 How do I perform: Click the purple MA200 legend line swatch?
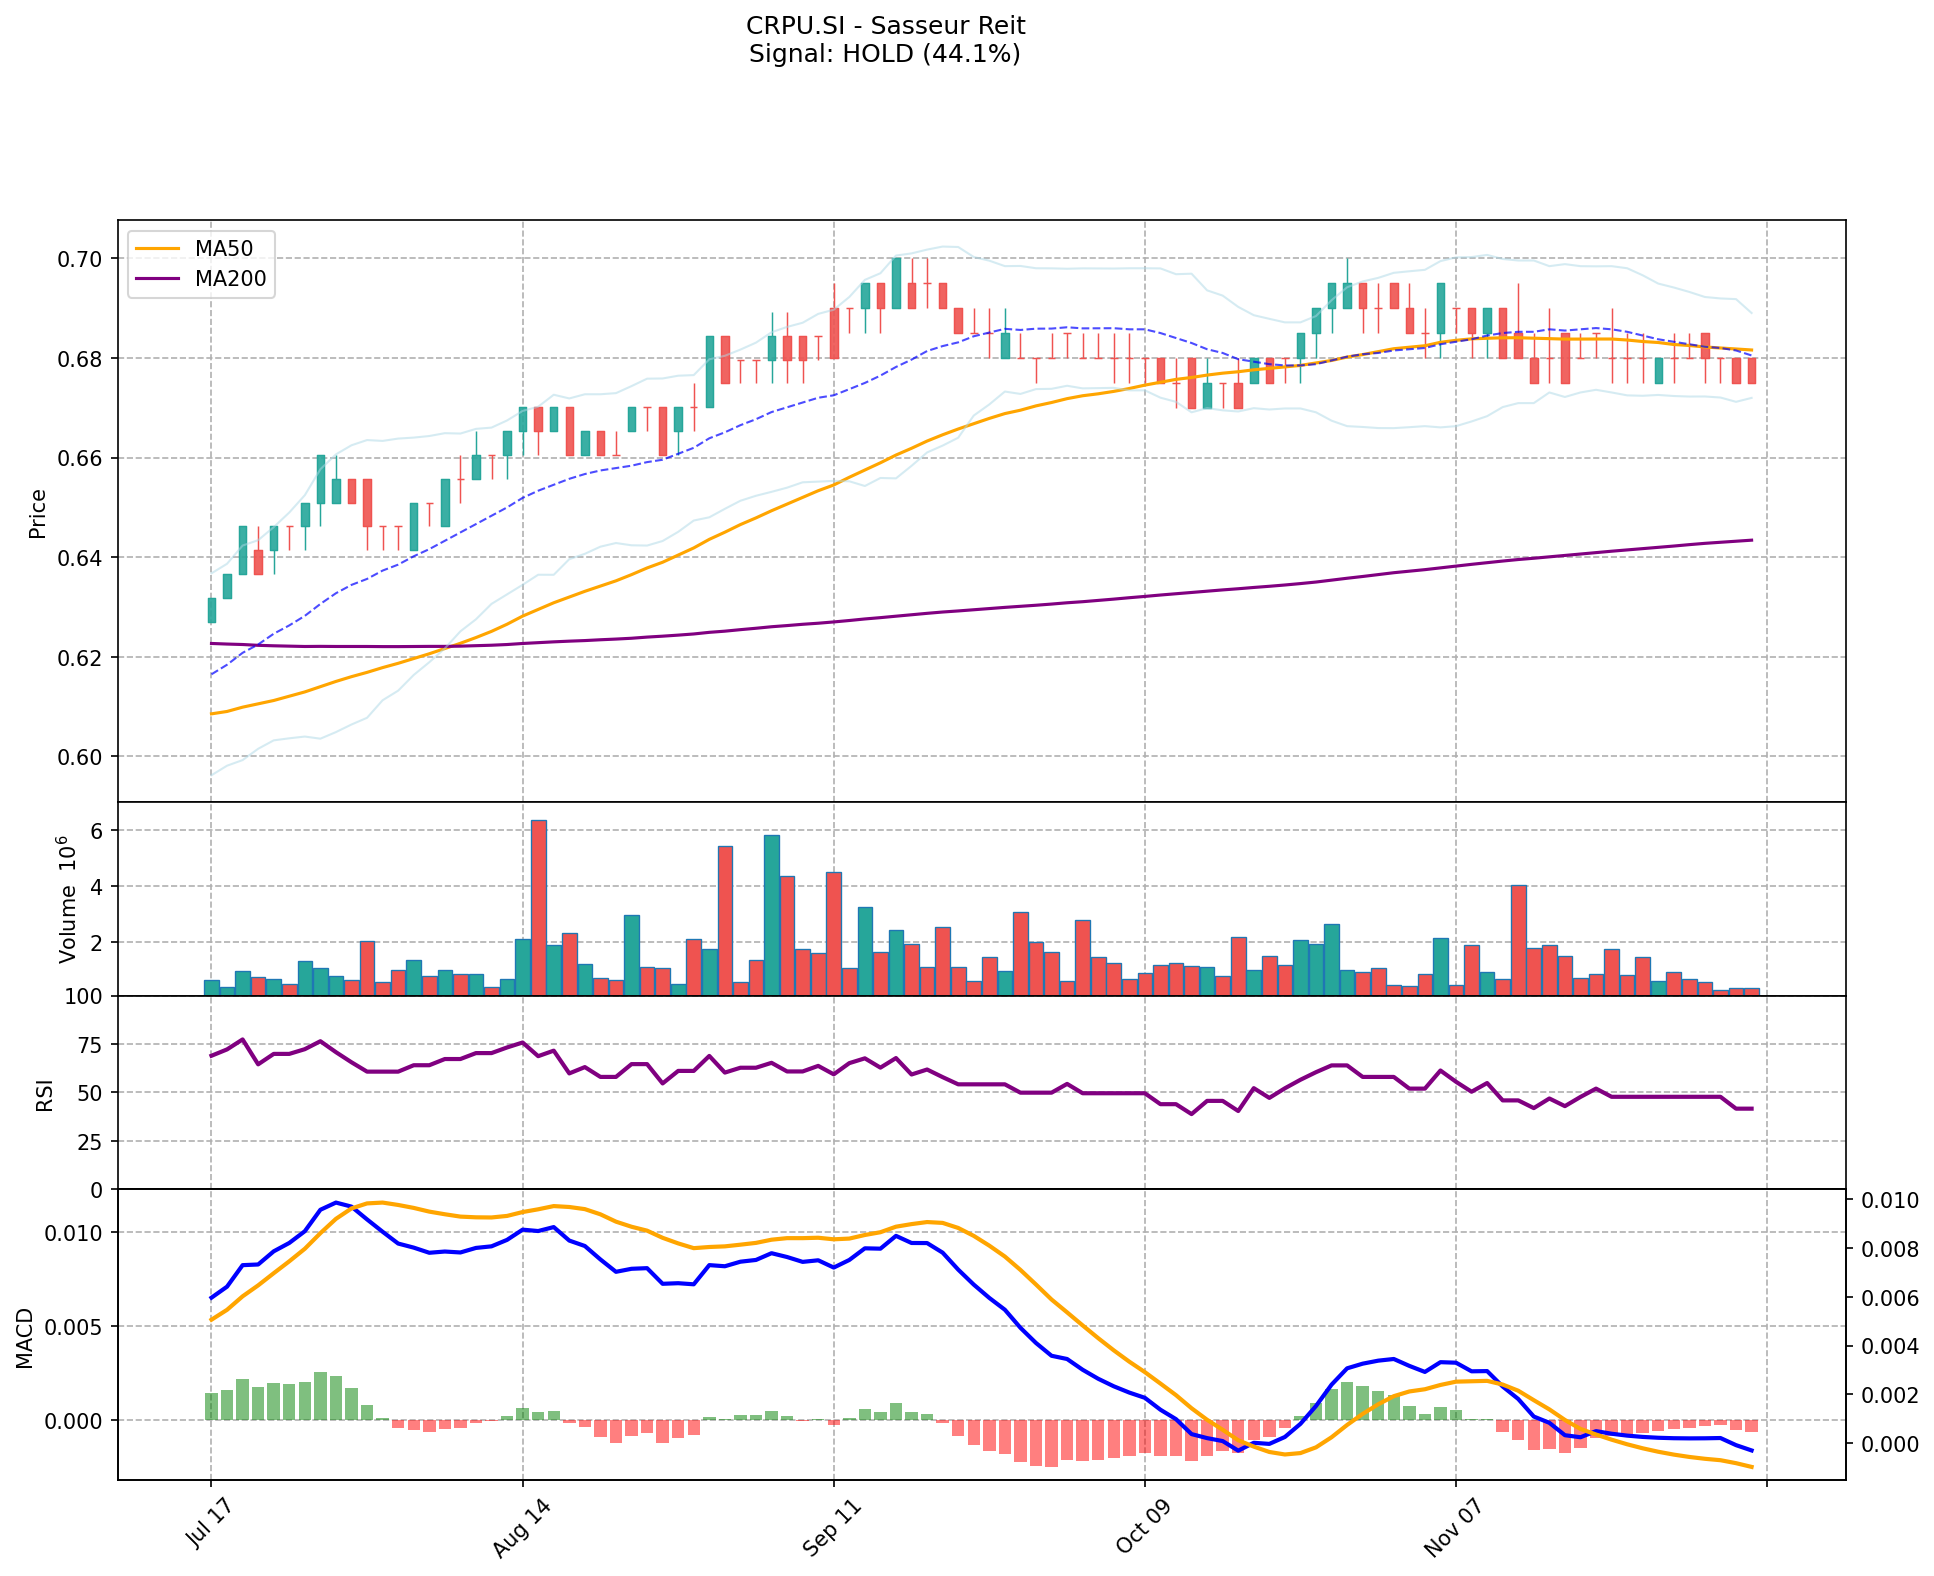click(157, 279)
